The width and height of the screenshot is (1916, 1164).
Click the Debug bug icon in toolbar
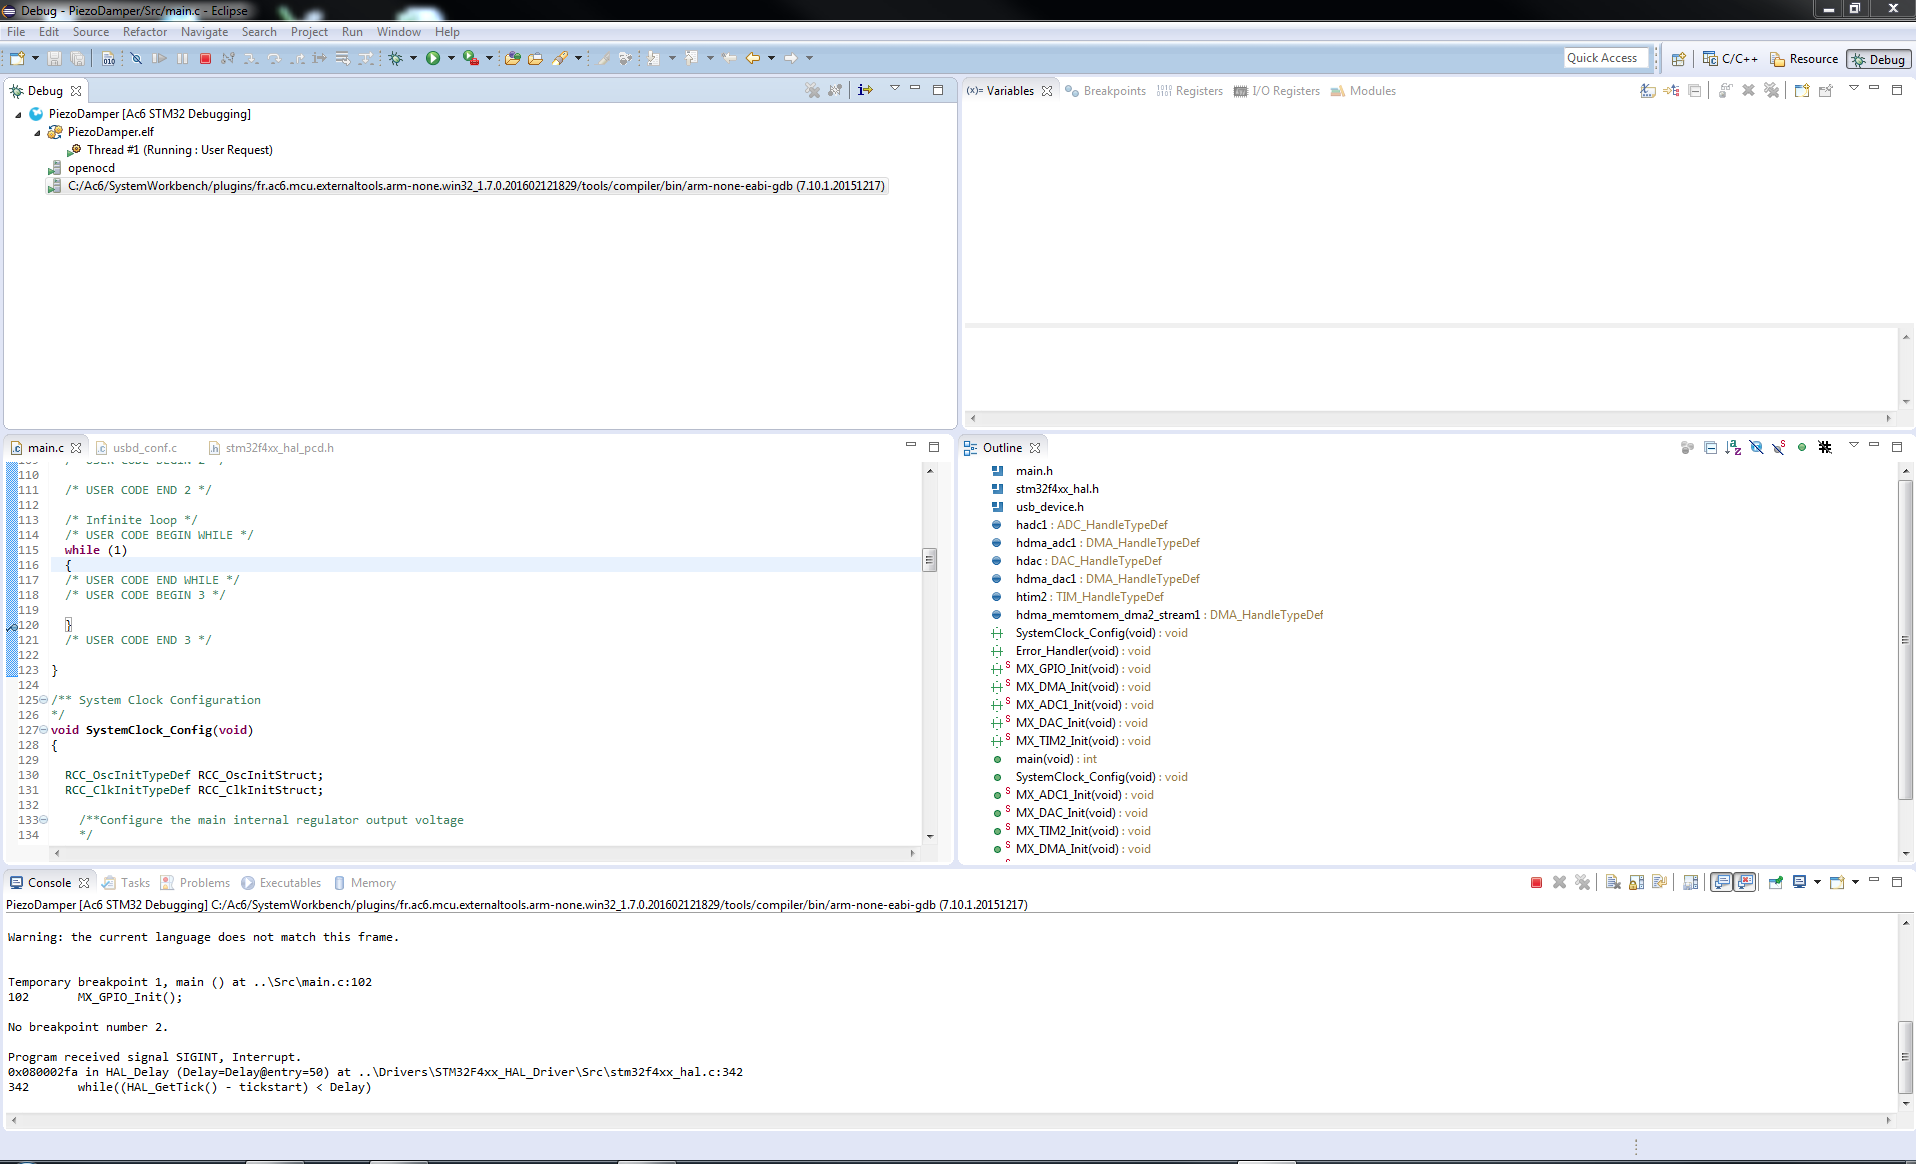(396, 59)
